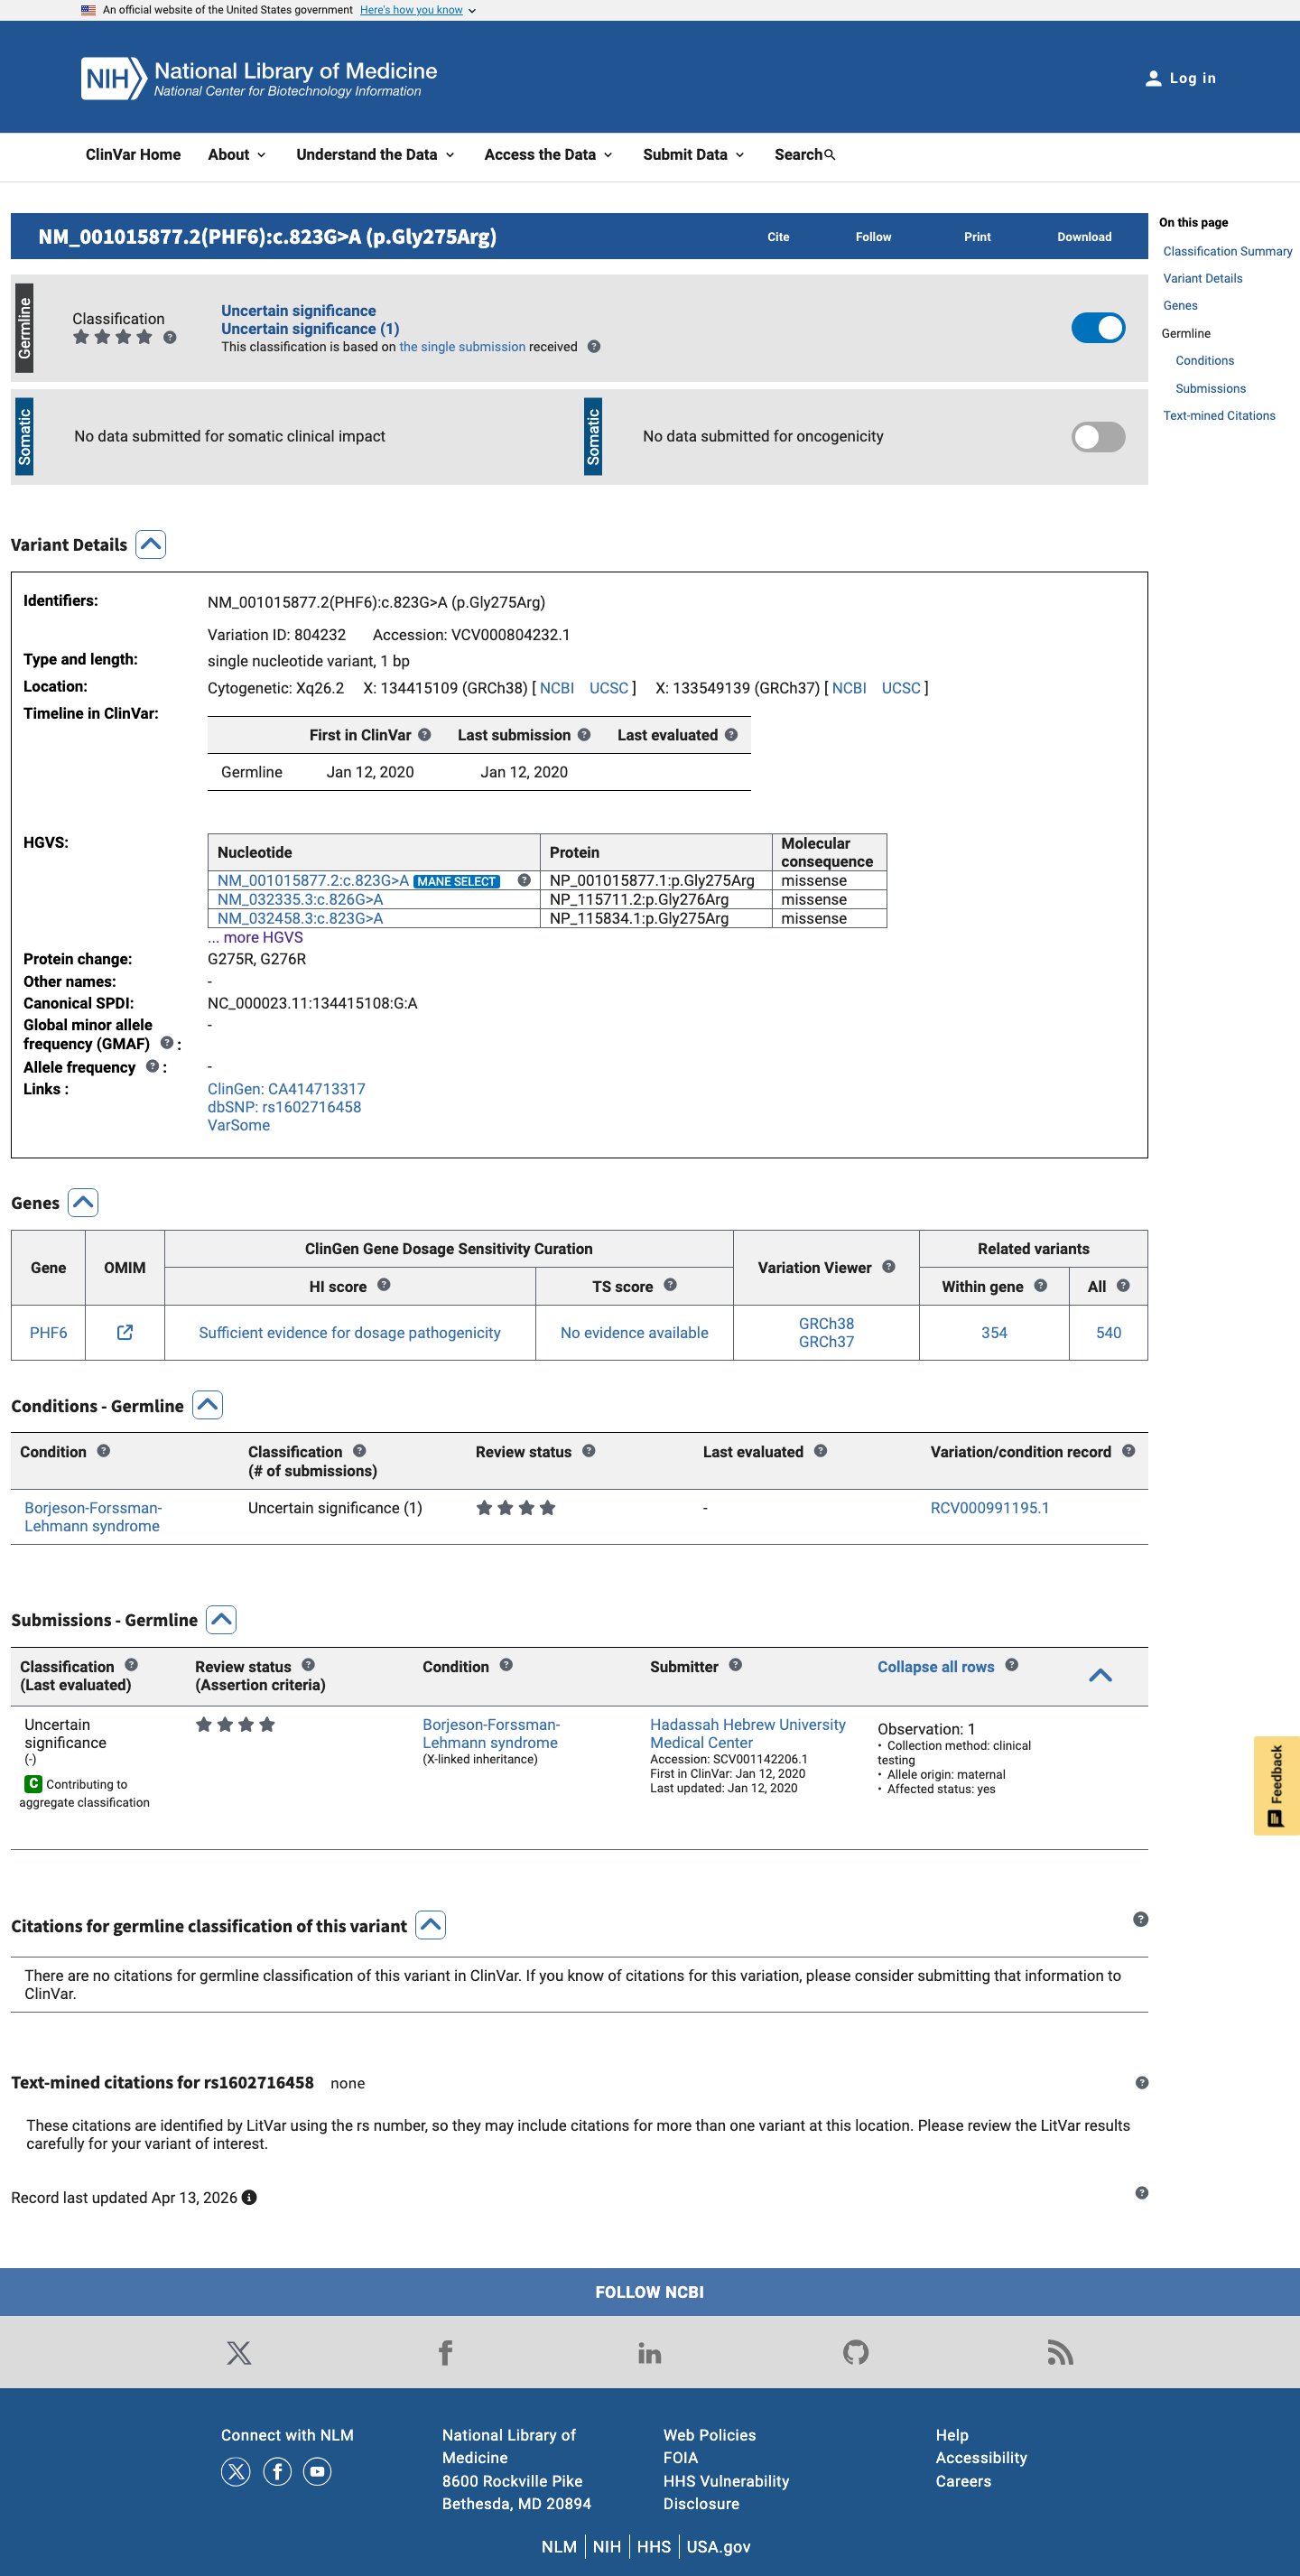Click the Facebook icon under Follow NCBI
Viewport: 1300px width, 2576px height.
tap(446, 2353)
